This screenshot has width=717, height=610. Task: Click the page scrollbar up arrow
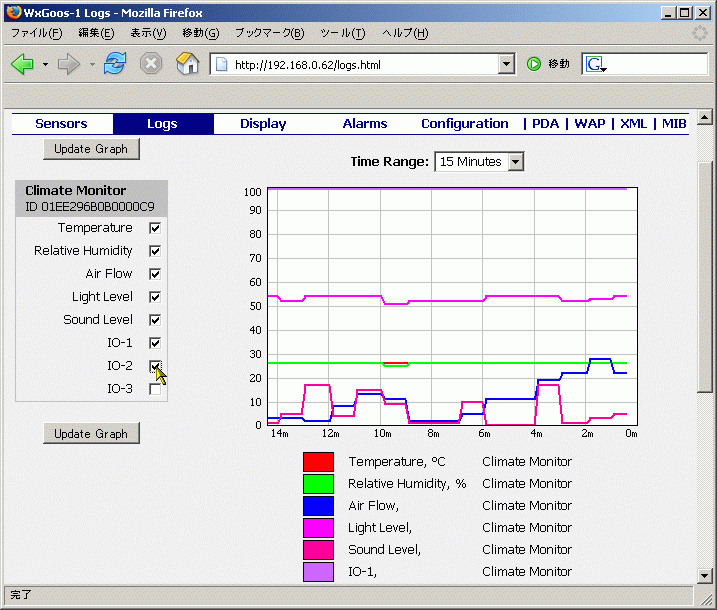[x=705, y=118]
